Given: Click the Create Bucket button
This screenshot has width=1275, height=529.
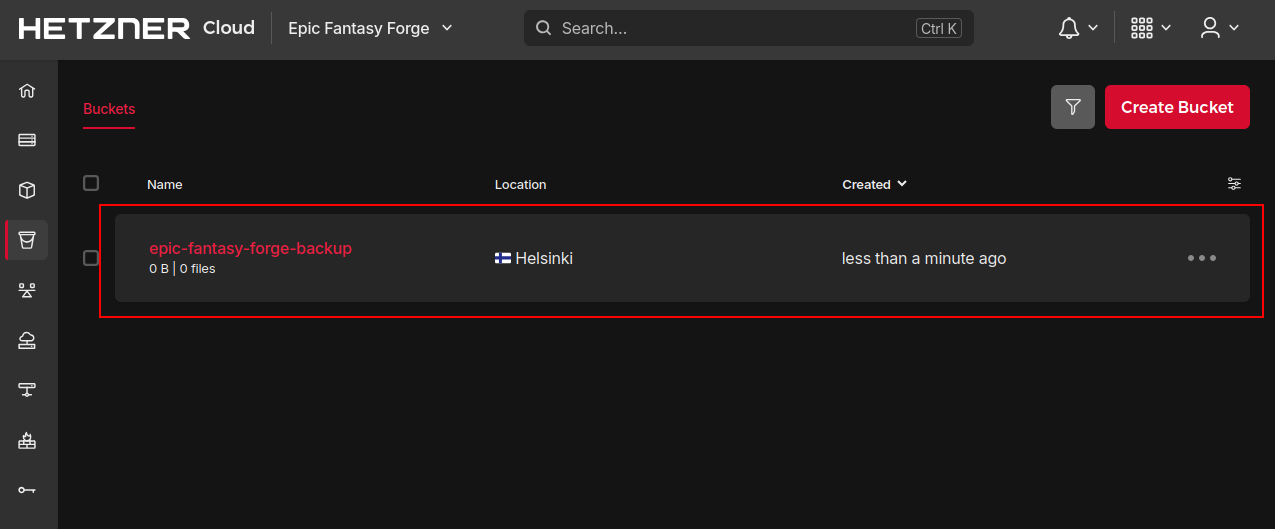Looking at the screenshot, I should pos(1177,107).
